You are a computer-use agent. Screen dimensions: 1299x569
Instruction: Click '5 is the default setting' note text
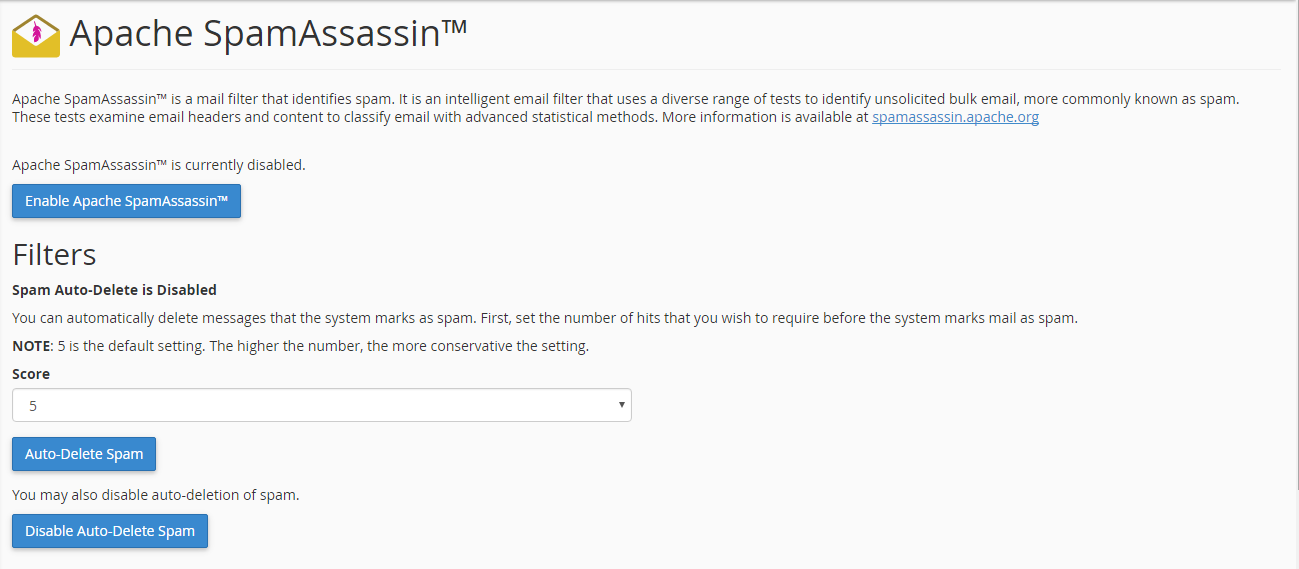(320, 346)
